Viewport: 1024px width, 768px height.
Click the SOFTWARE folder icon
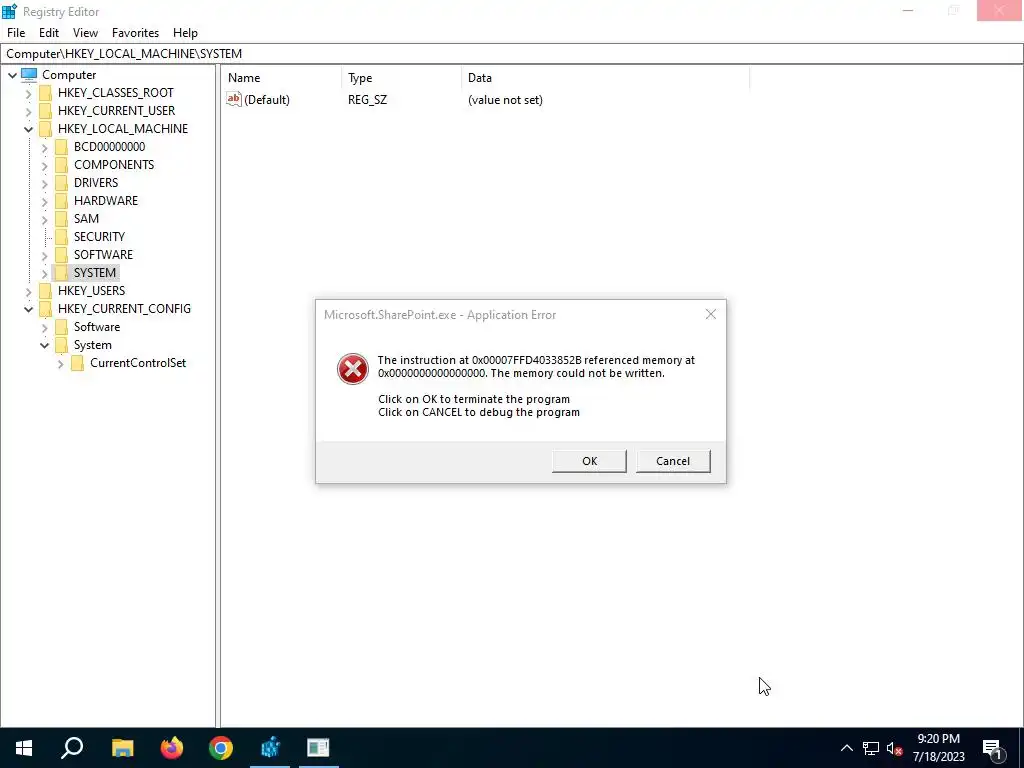coord(61,255)
